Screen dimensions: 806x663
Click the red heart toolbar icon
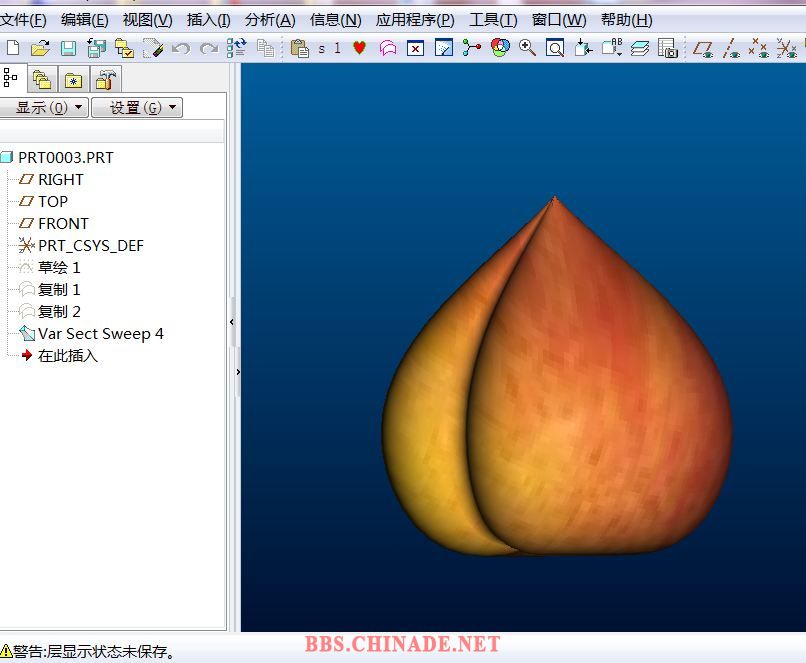point(360,48)
